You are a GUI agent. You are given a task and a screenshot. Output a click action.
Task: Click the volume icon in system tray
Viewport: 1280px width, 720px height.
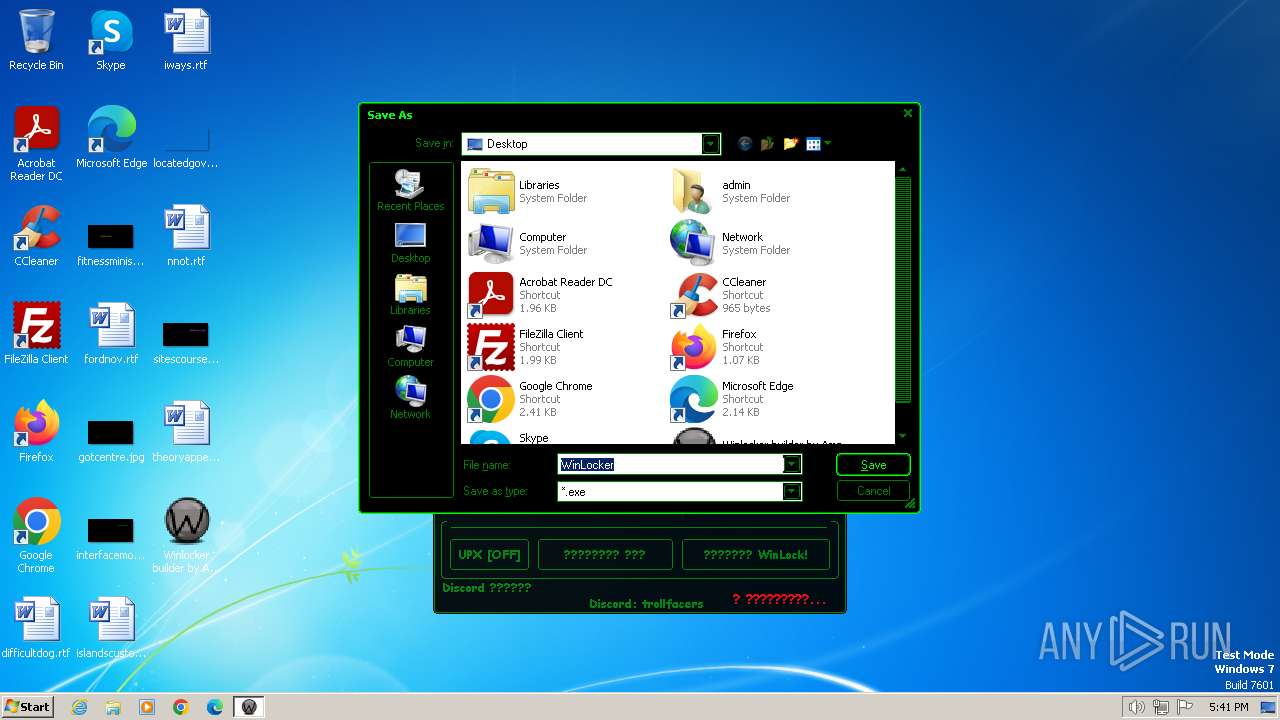(1136, 707)
